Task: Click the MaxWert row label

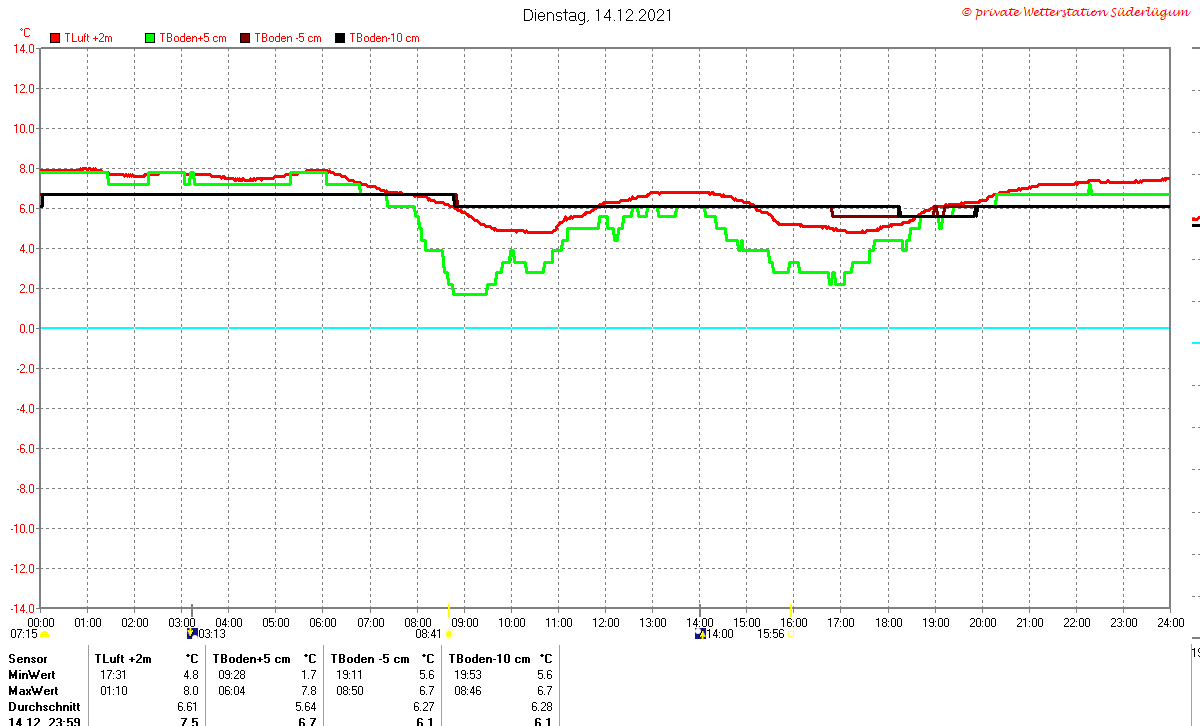Action: 33,691
